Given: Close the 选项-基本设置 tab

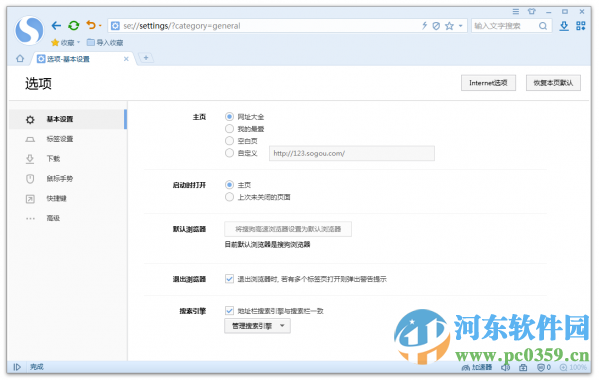Looking at the screenshot, I should [126, 59].
